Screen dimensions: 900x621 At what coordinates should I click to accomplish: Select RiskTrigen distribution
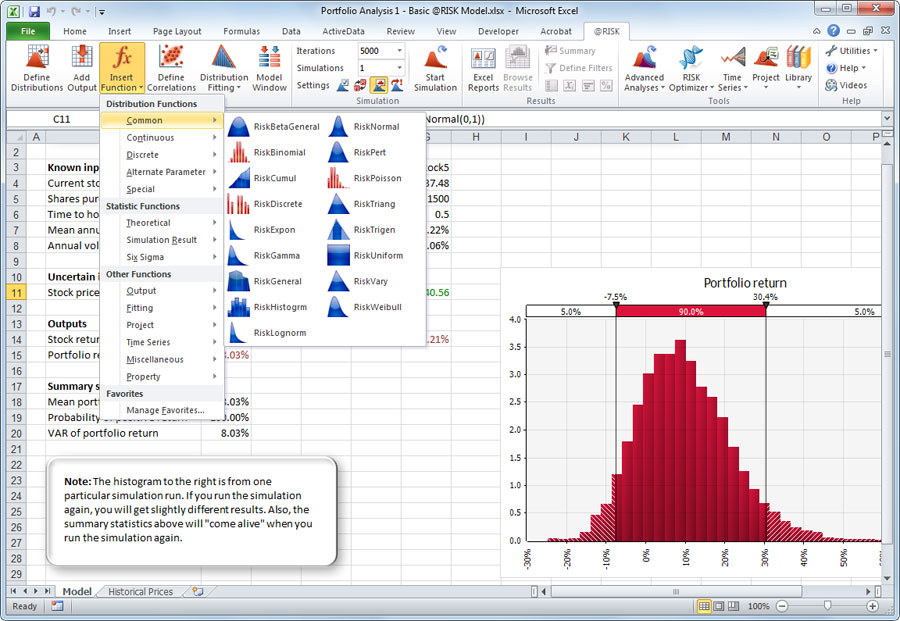362,230
